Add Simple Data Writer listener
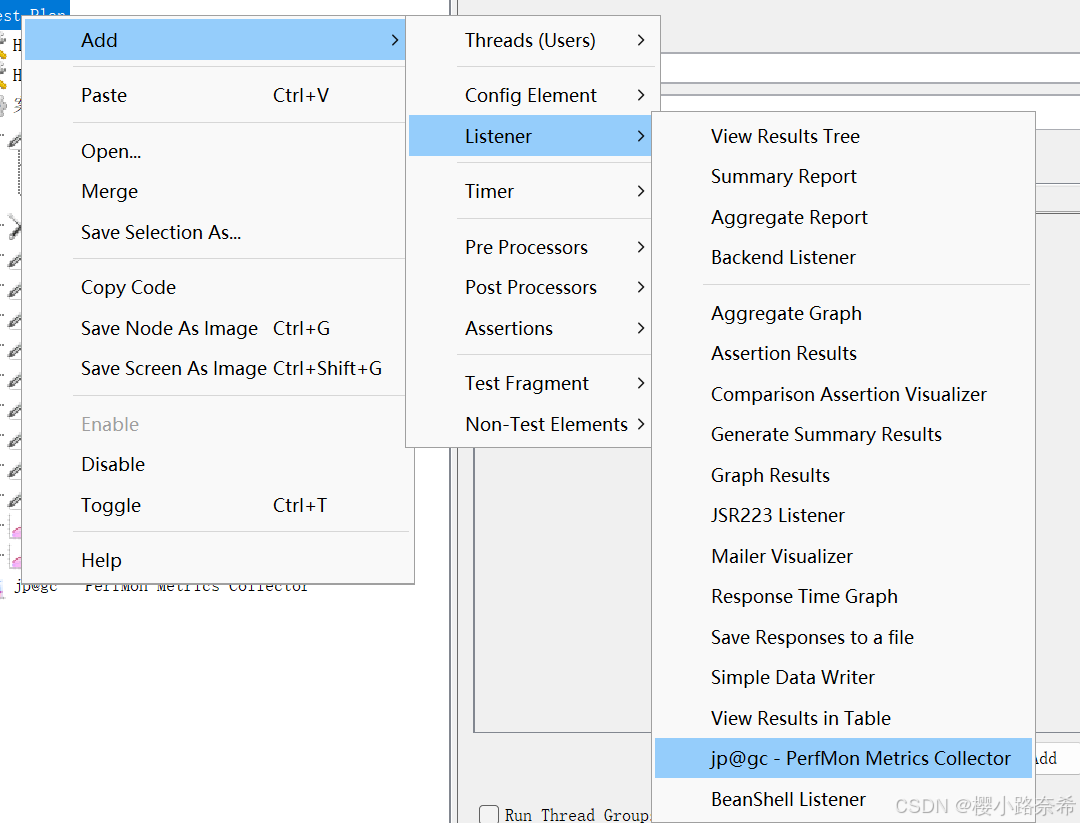Screen dimensions: 1080x823 click(x=843, y=677)
